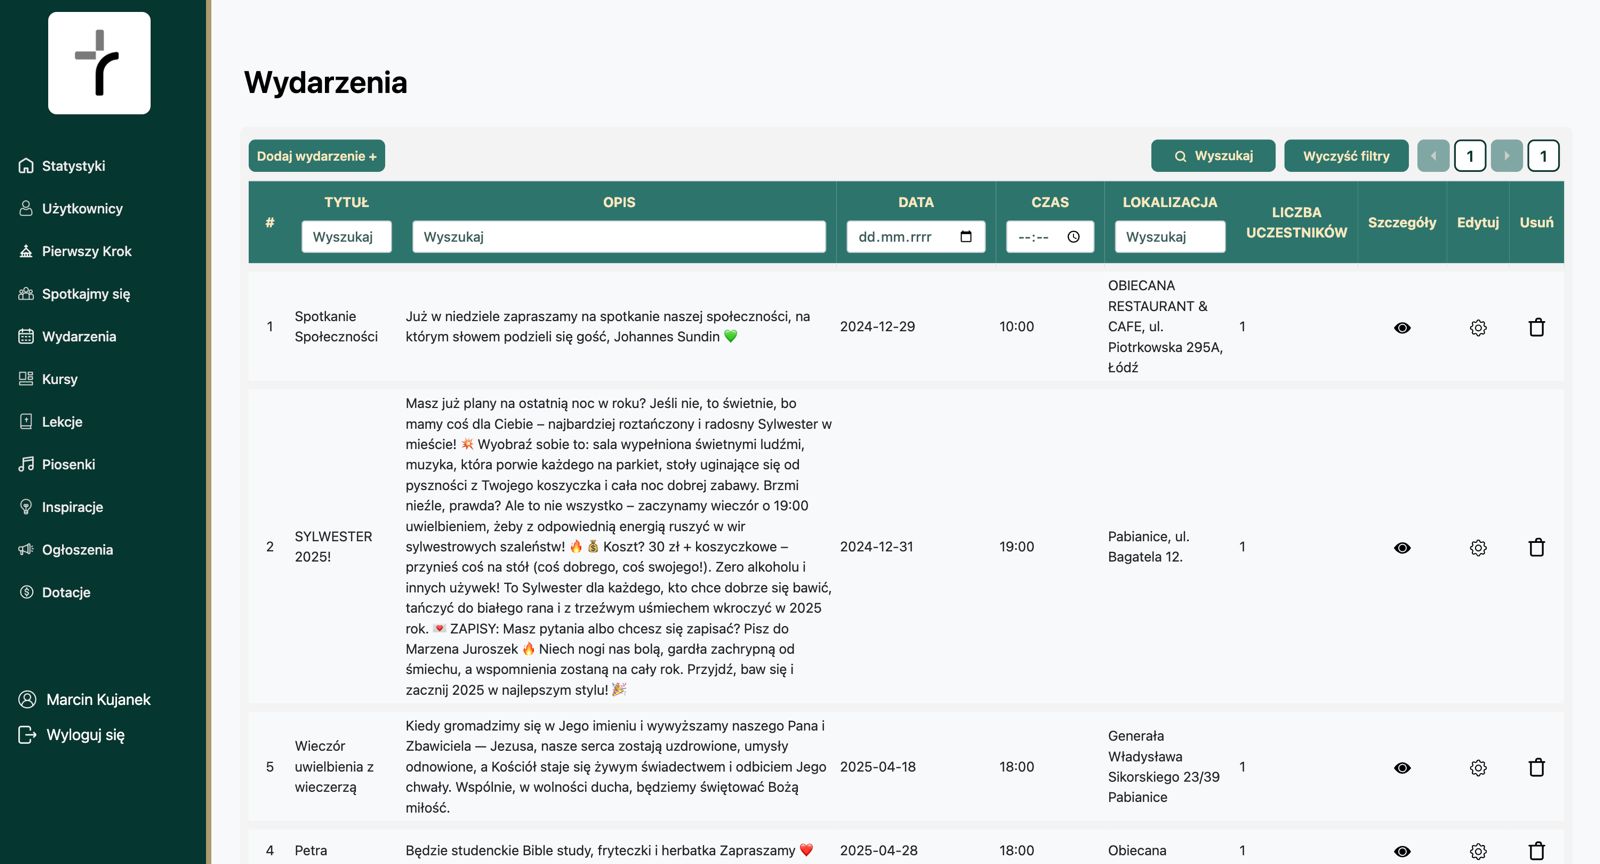Edit the Wieczór uwielbienia z wieczerzą event
The height and width of the screenshot is (864, 1600).
[x=1478, y=767]
